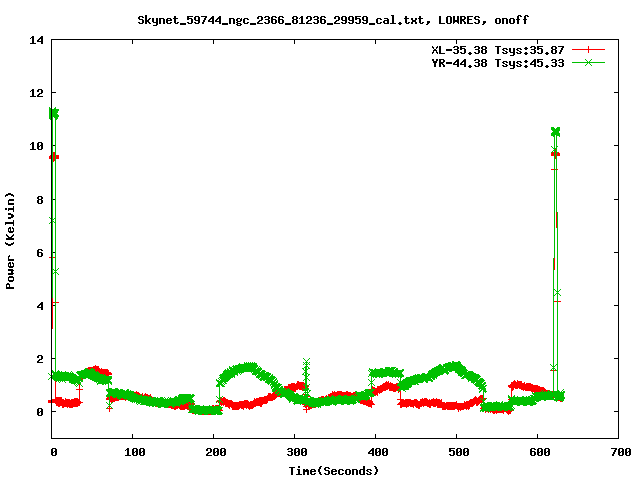Click y-axis tick label 8

(40, 200)
